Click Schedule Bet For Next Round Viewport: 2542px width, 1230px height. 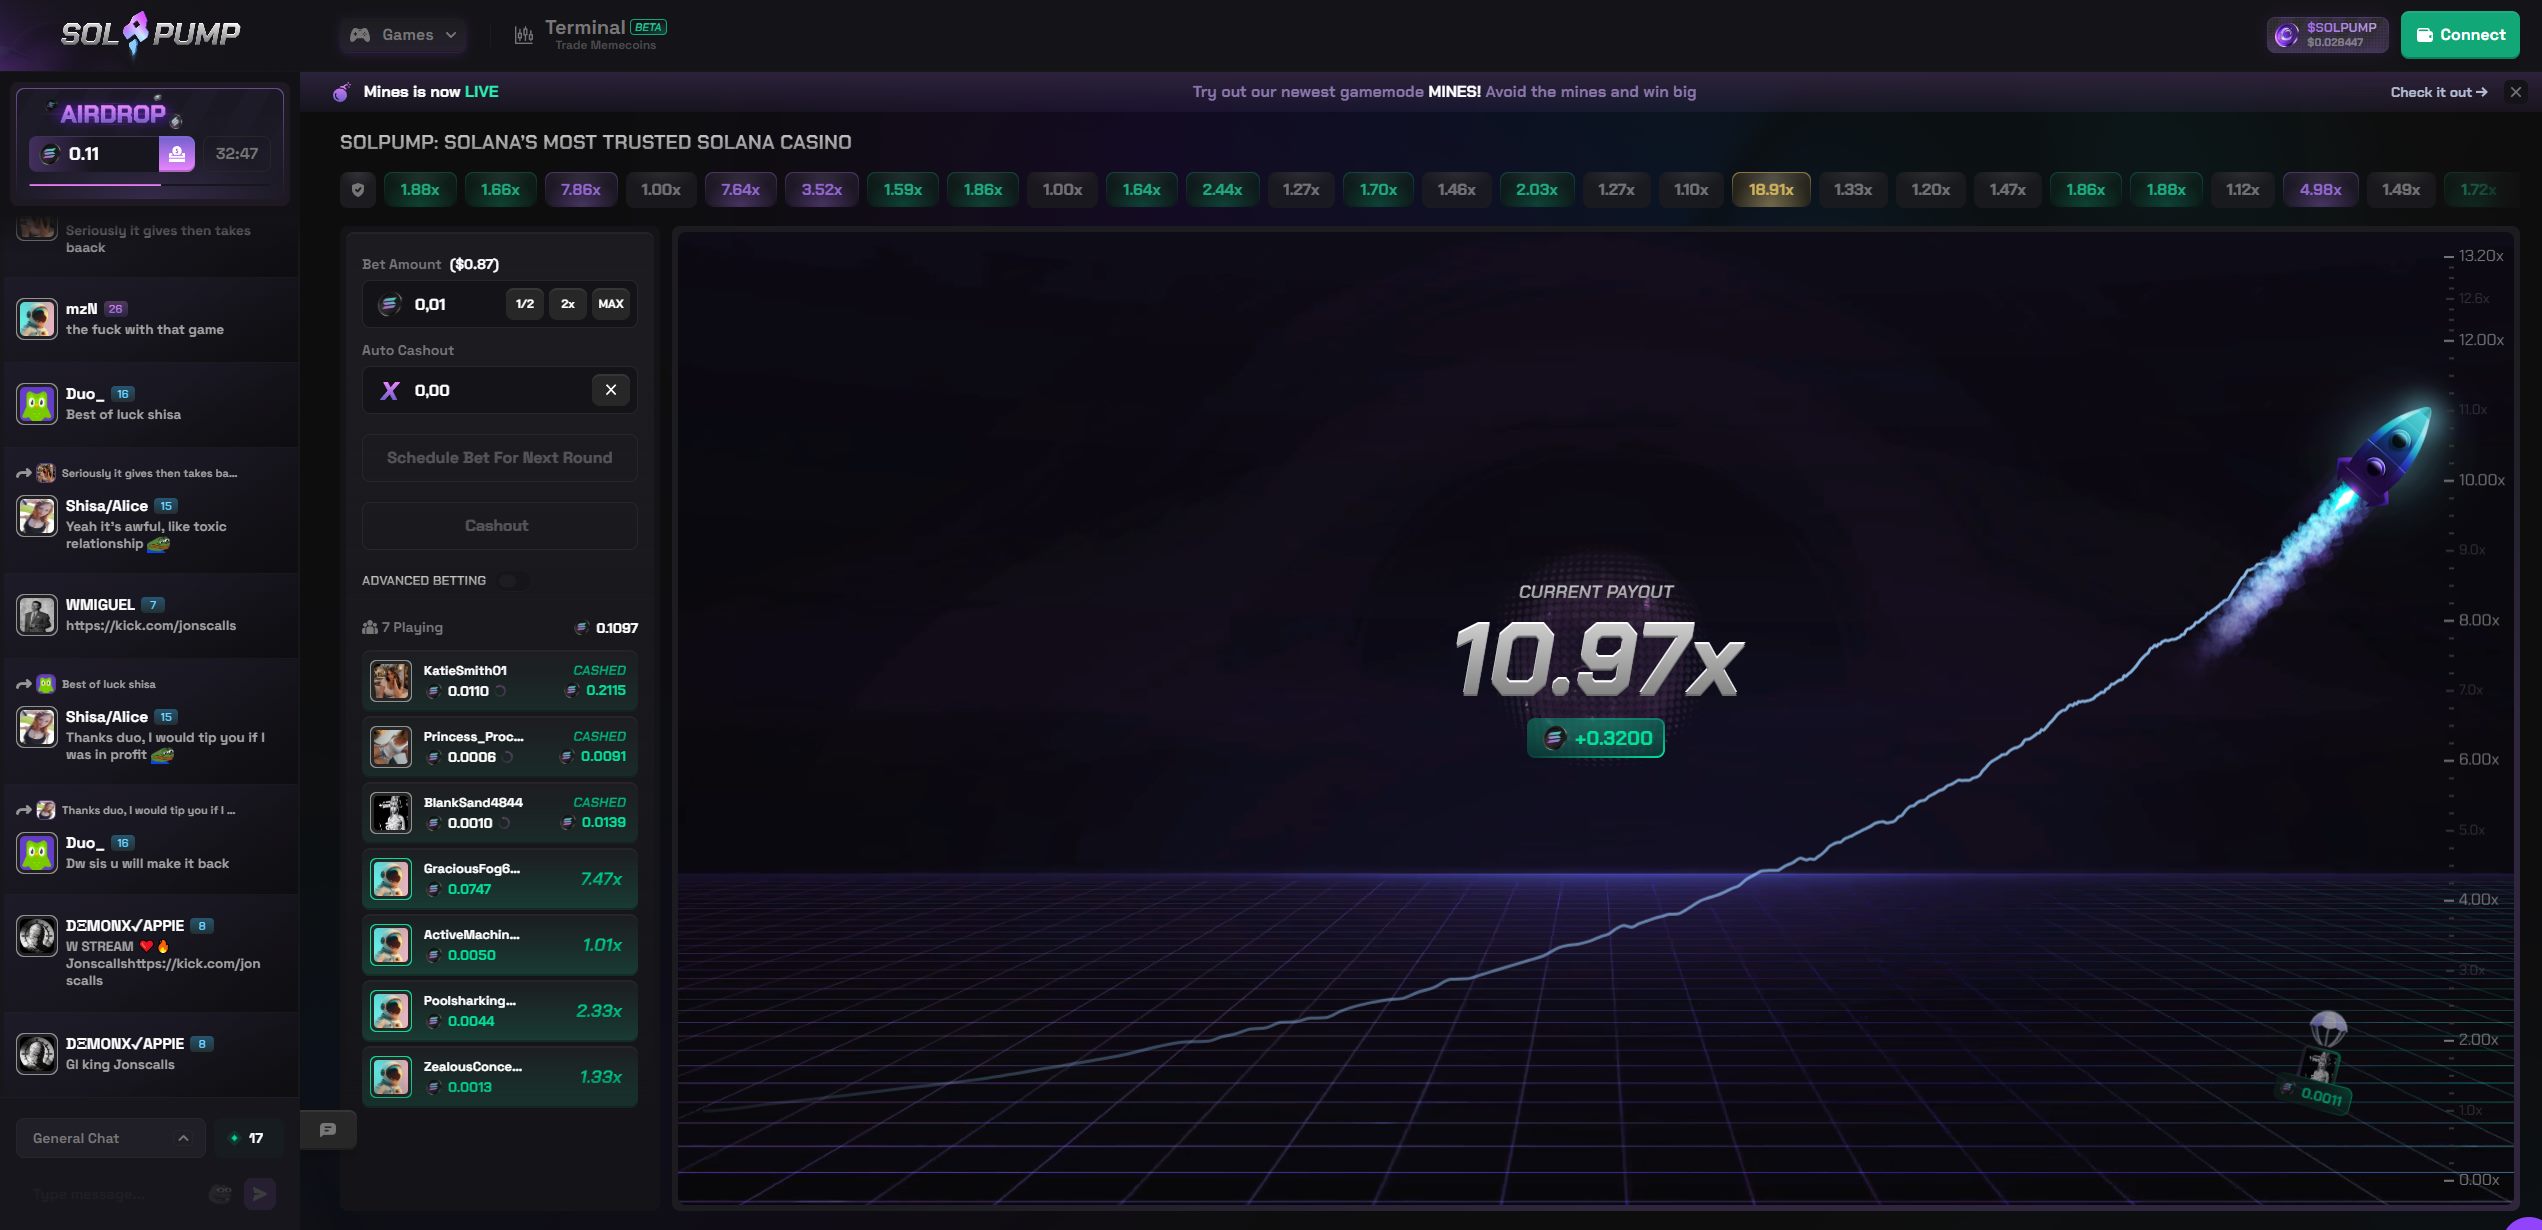click(500, 458)
